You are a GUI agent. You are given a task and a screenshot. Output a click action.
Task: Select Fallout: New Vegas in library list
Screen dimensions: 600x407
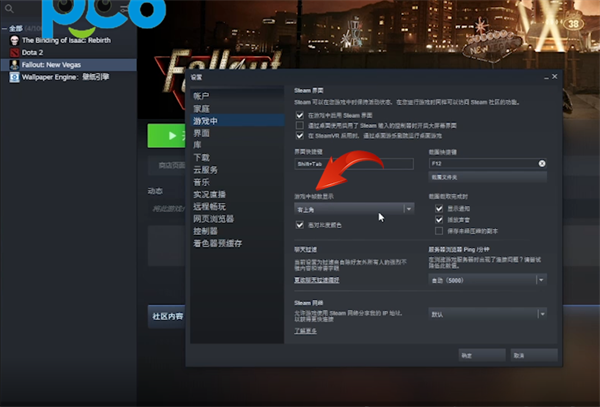tap(51, 65)
